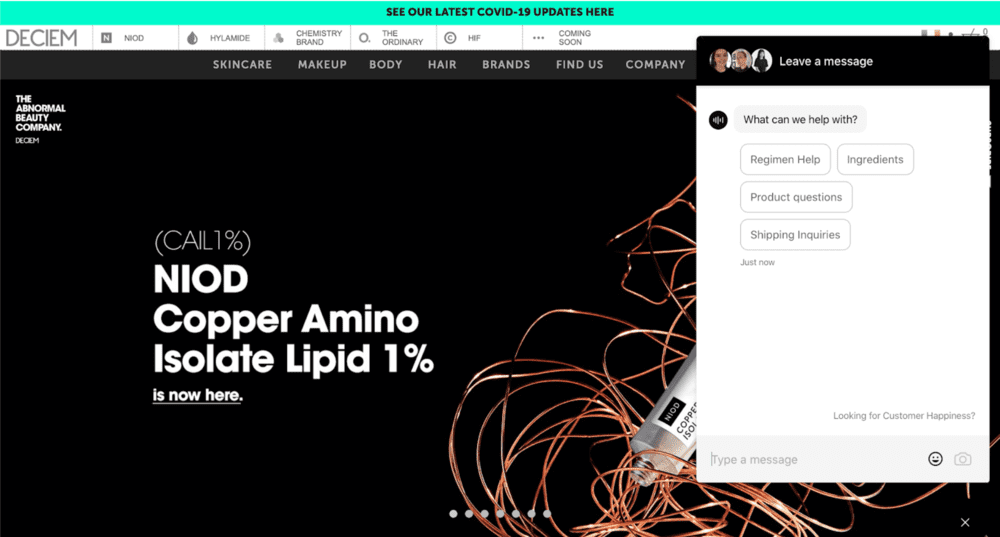Click the camera attachment icon in chat
The image size is (1000, 537).
(962, 459)
